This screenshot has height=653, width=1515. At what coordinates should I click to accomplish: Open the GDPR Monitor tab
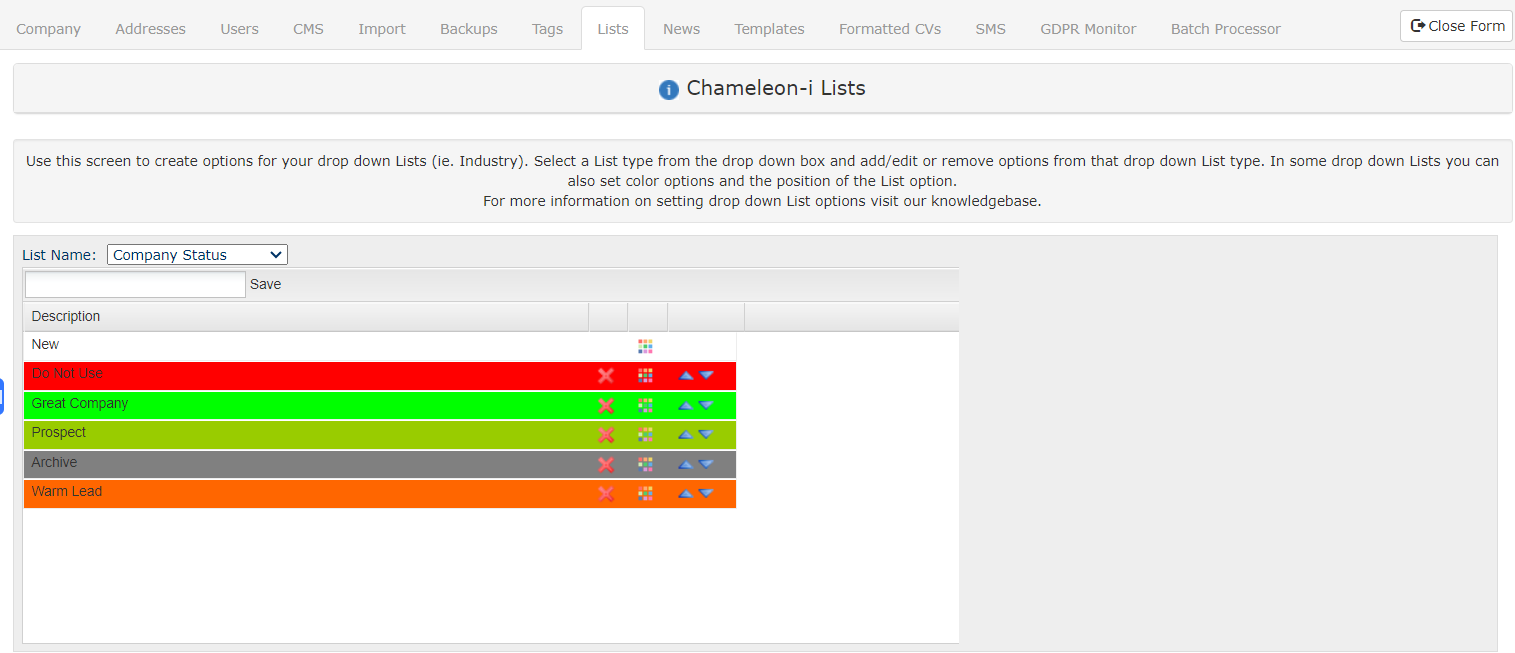pos(1088,29)
